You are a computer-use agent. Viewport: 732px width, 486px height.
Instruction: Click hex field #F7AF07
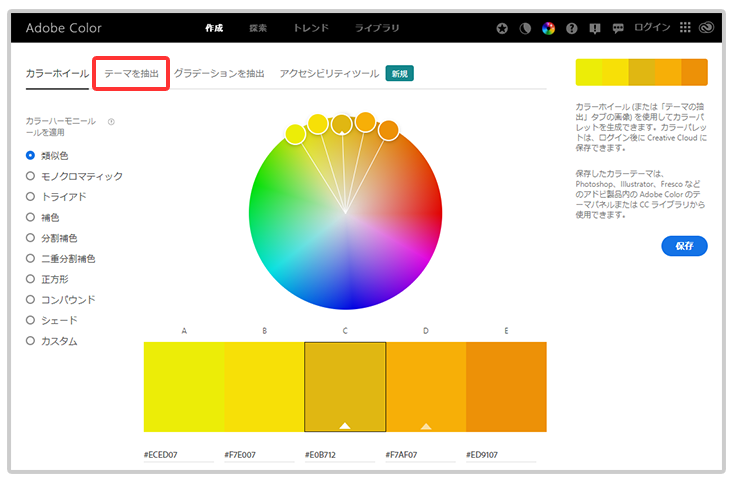click(420, 455)
